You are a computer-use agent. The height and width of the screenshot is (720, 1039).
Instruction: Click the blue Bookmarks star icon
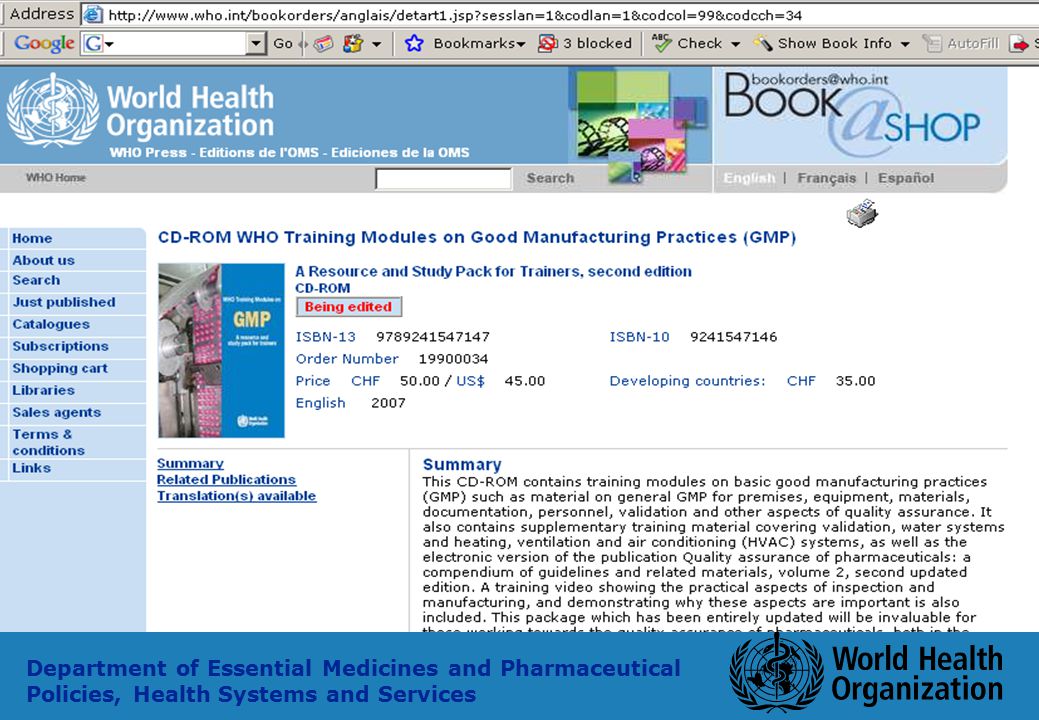(414, 44)
